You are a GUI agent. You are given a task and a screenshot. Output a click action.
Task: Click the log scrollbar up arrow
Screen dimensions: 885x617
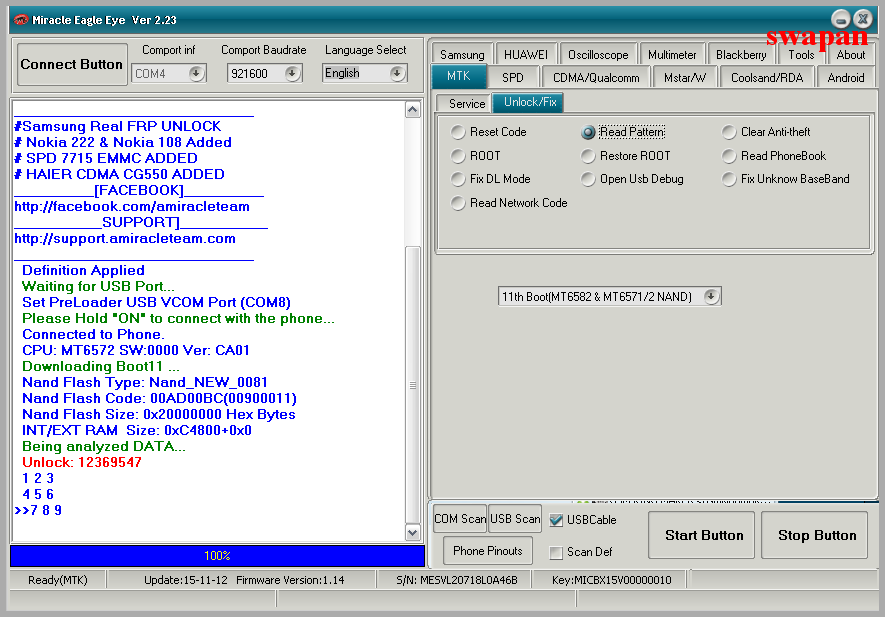pos(413,110)
